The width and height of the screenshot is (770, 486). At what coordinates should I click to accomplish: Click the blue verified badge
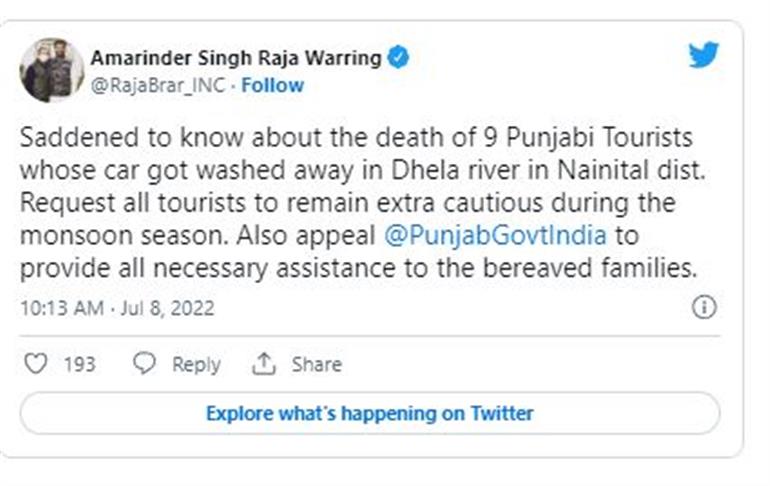397,58
